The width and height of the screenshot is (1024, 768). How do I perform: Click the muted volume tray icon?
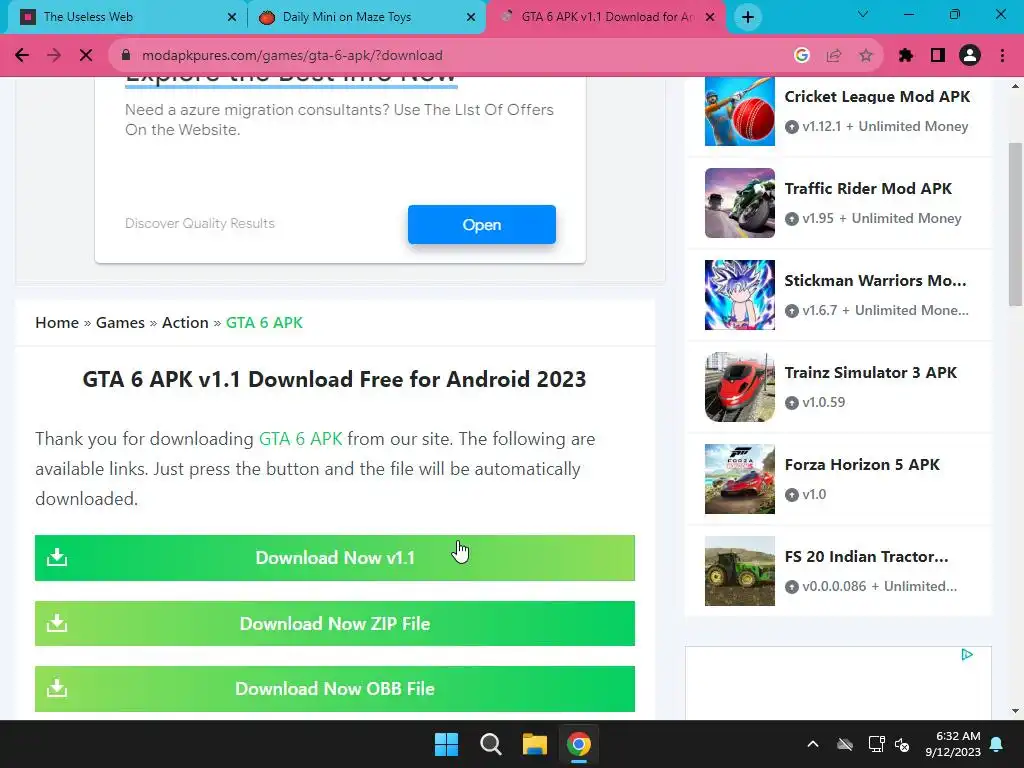click(903, 744)
